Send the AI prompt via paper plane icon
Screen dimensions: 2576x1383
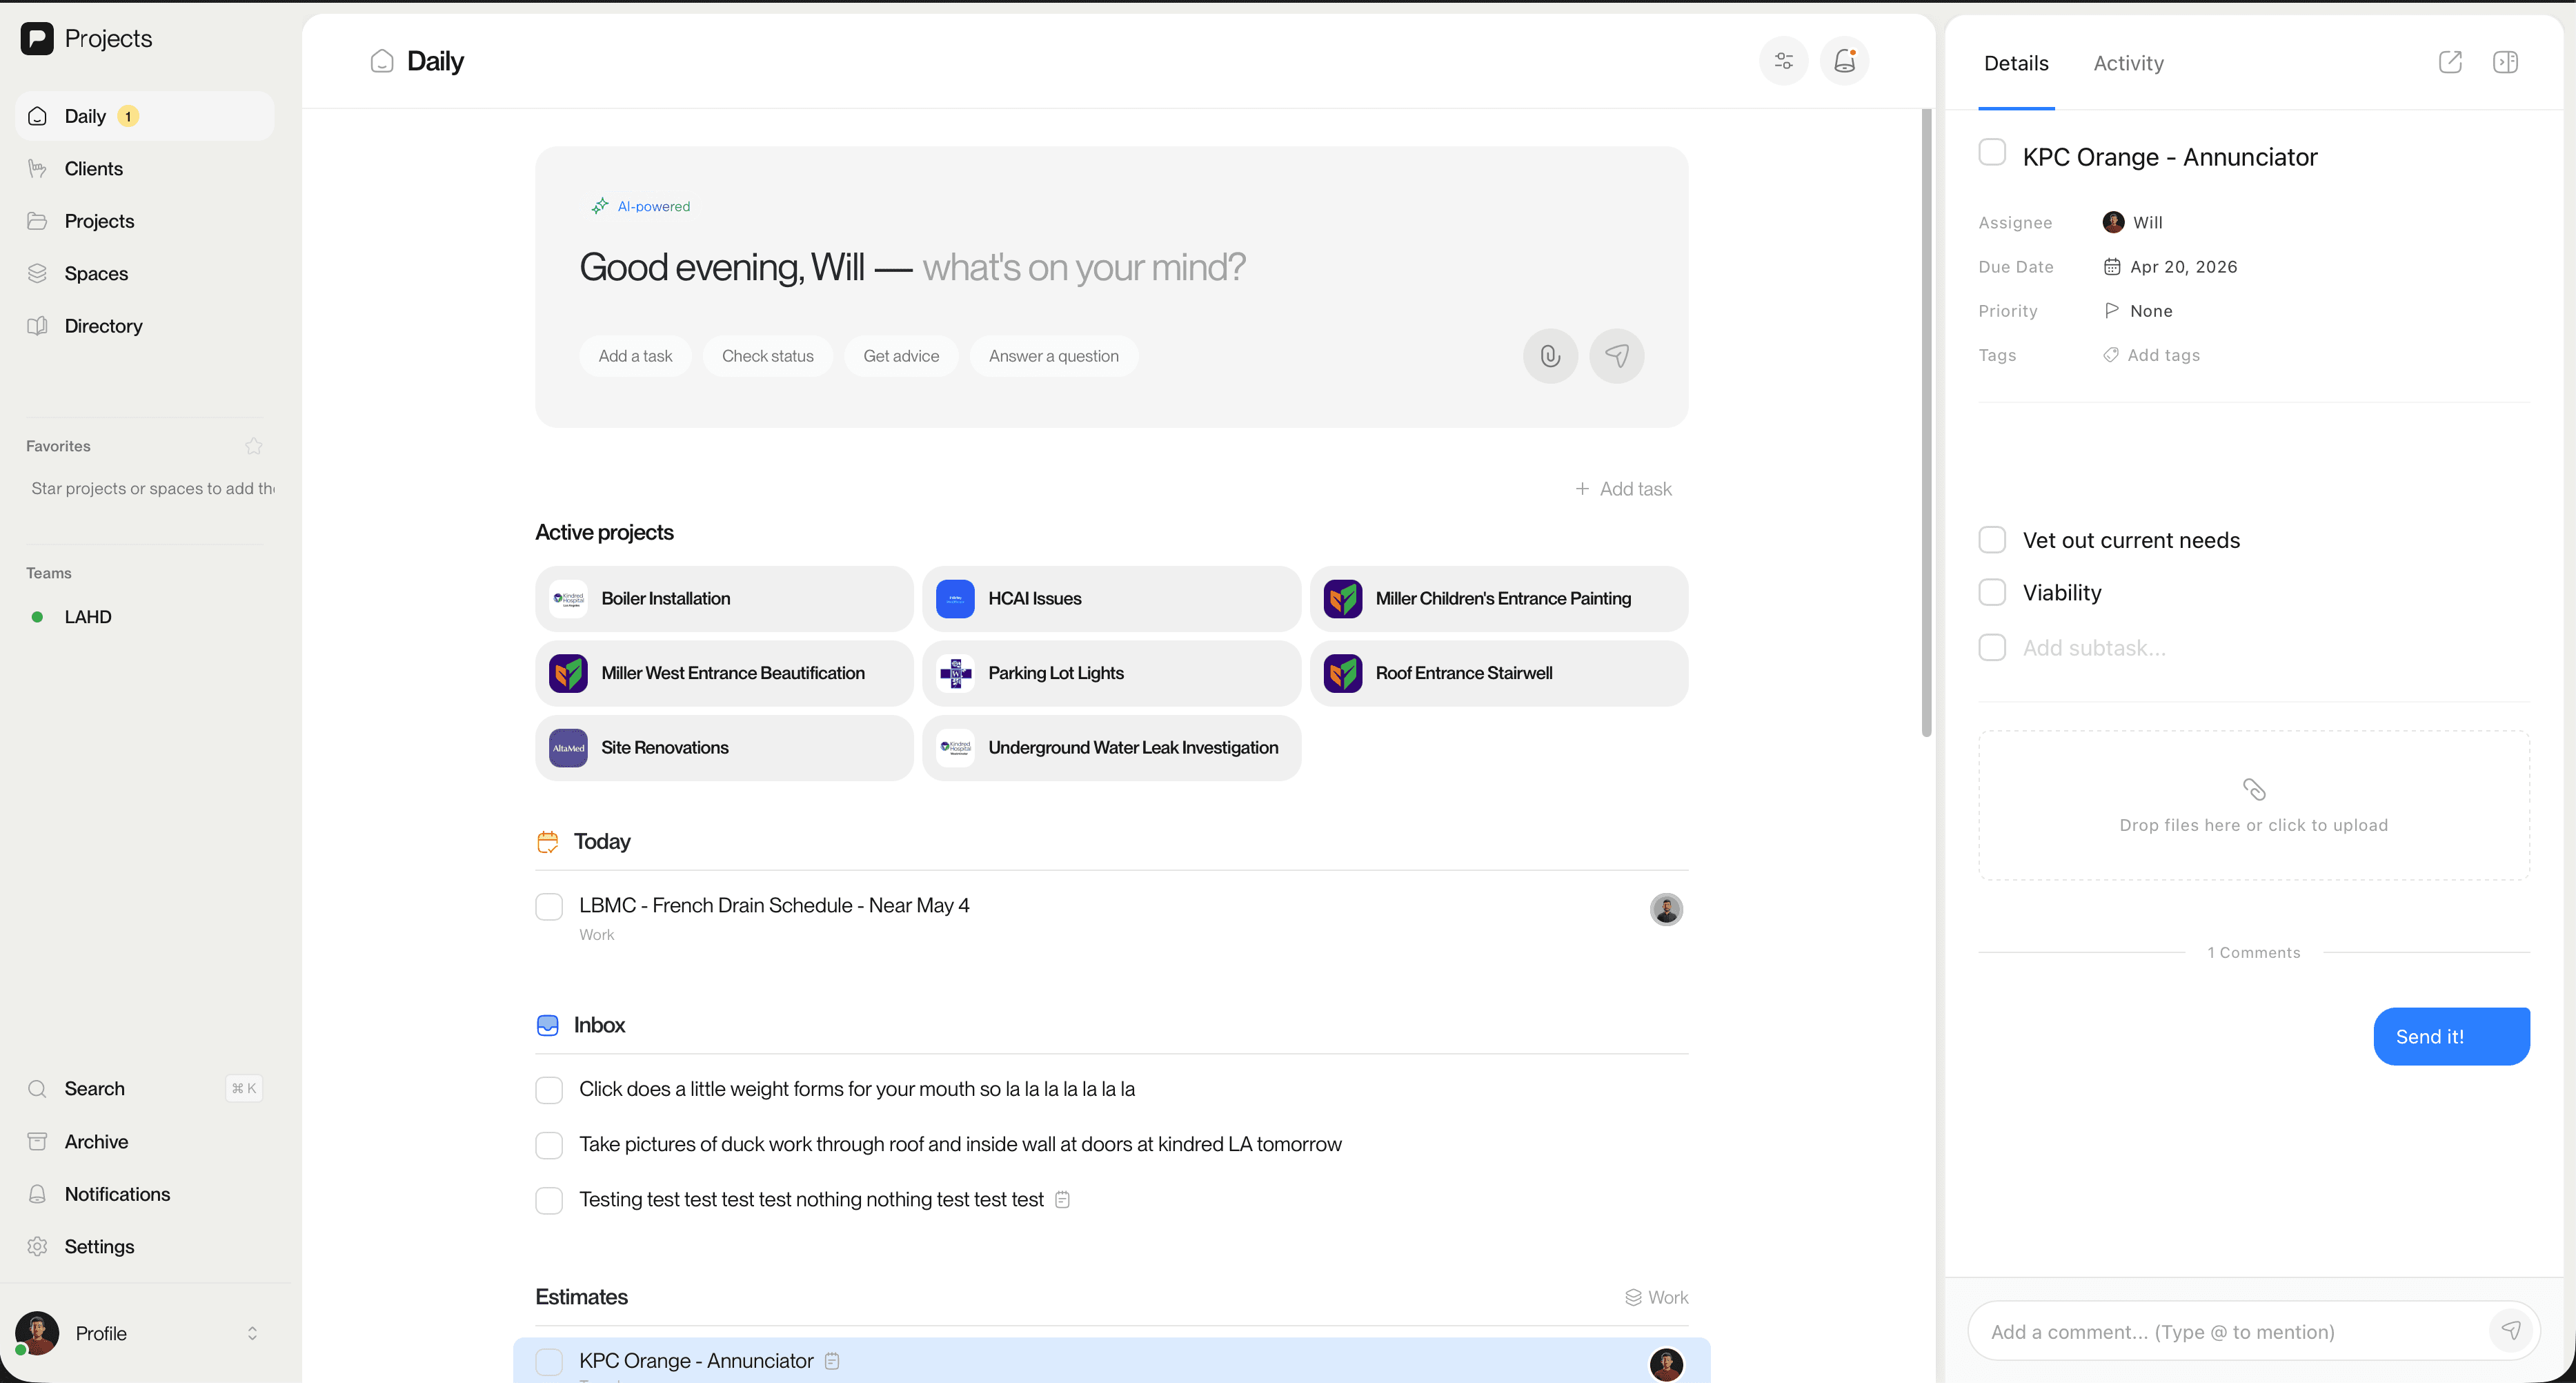click(x=1616, y=355)
